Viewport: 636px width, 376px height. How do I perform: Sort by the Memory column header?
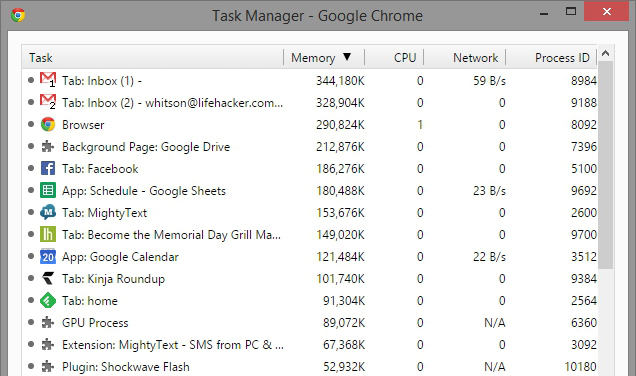click(x=324, y=58)
